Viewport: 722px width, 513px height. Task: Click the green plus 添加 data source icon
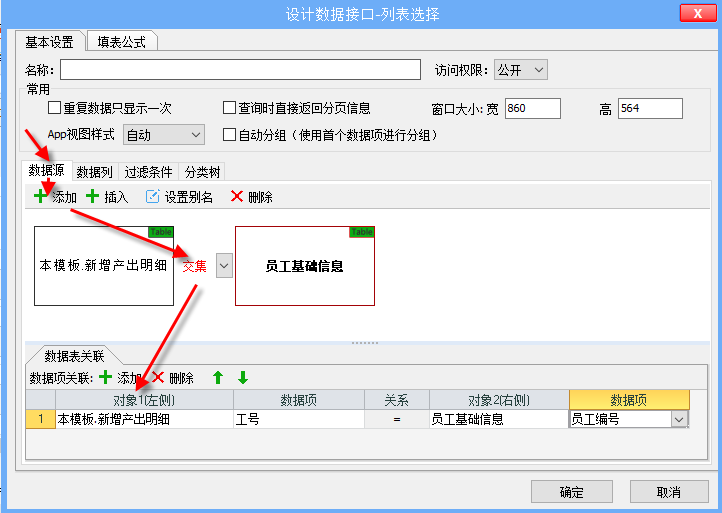[40, 196]
